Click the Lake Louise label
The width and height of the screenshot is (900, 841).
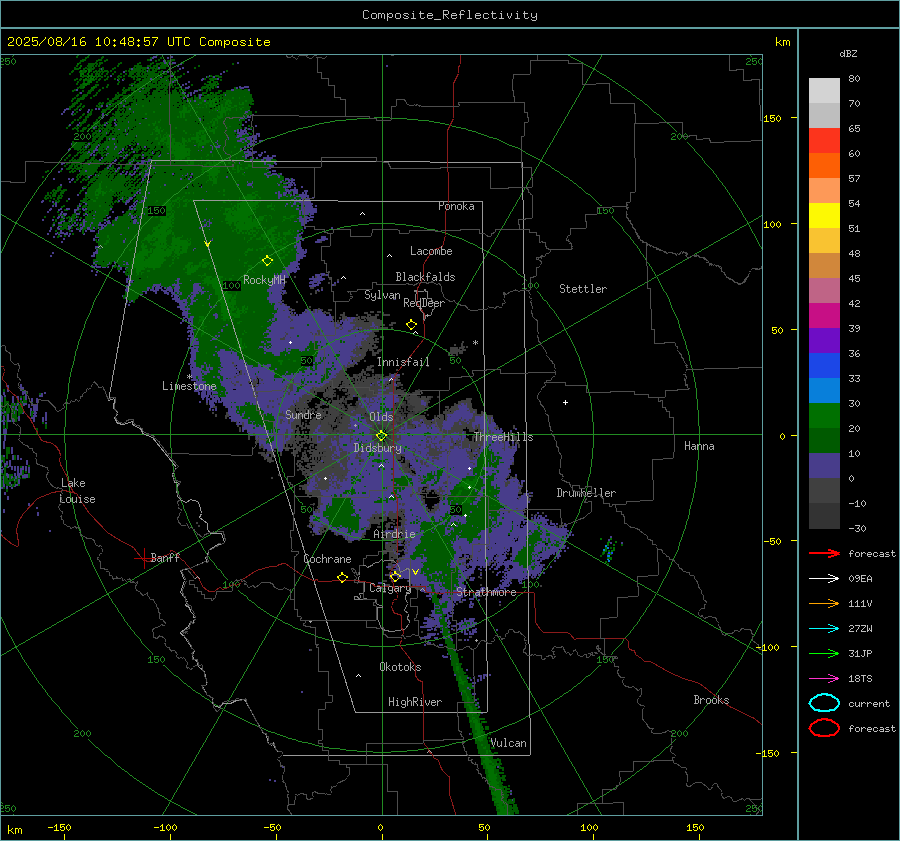pyautogui.click(x=77, y=491)
